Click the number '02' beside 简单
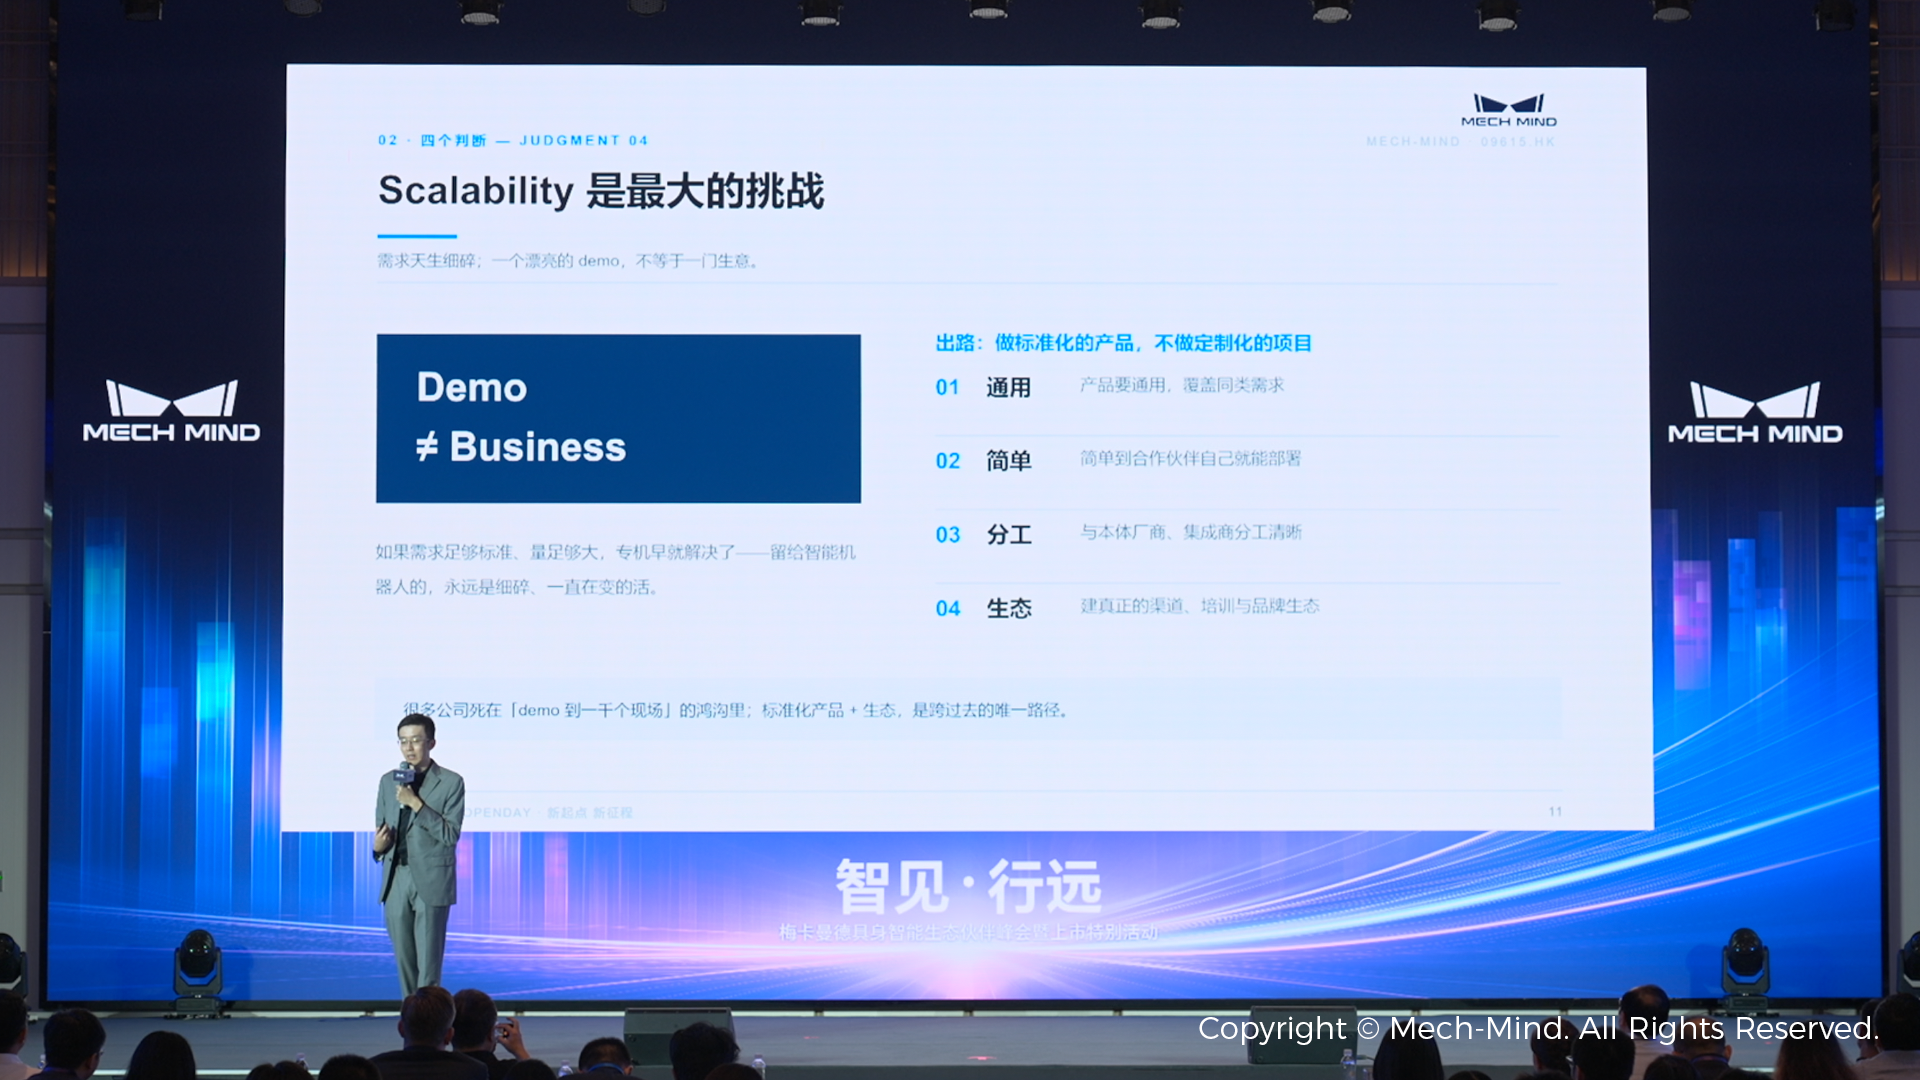The width and height of the screenshot is (1920, 1080). coord(947,461)
